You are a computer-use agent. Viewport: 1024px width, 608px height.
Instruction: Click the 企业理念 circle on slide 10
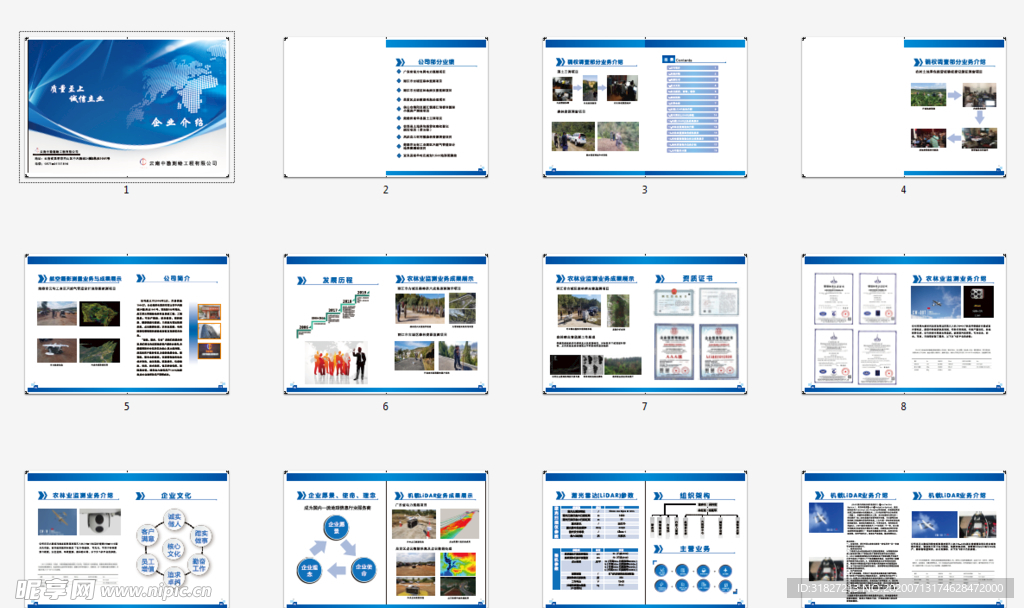309,569
